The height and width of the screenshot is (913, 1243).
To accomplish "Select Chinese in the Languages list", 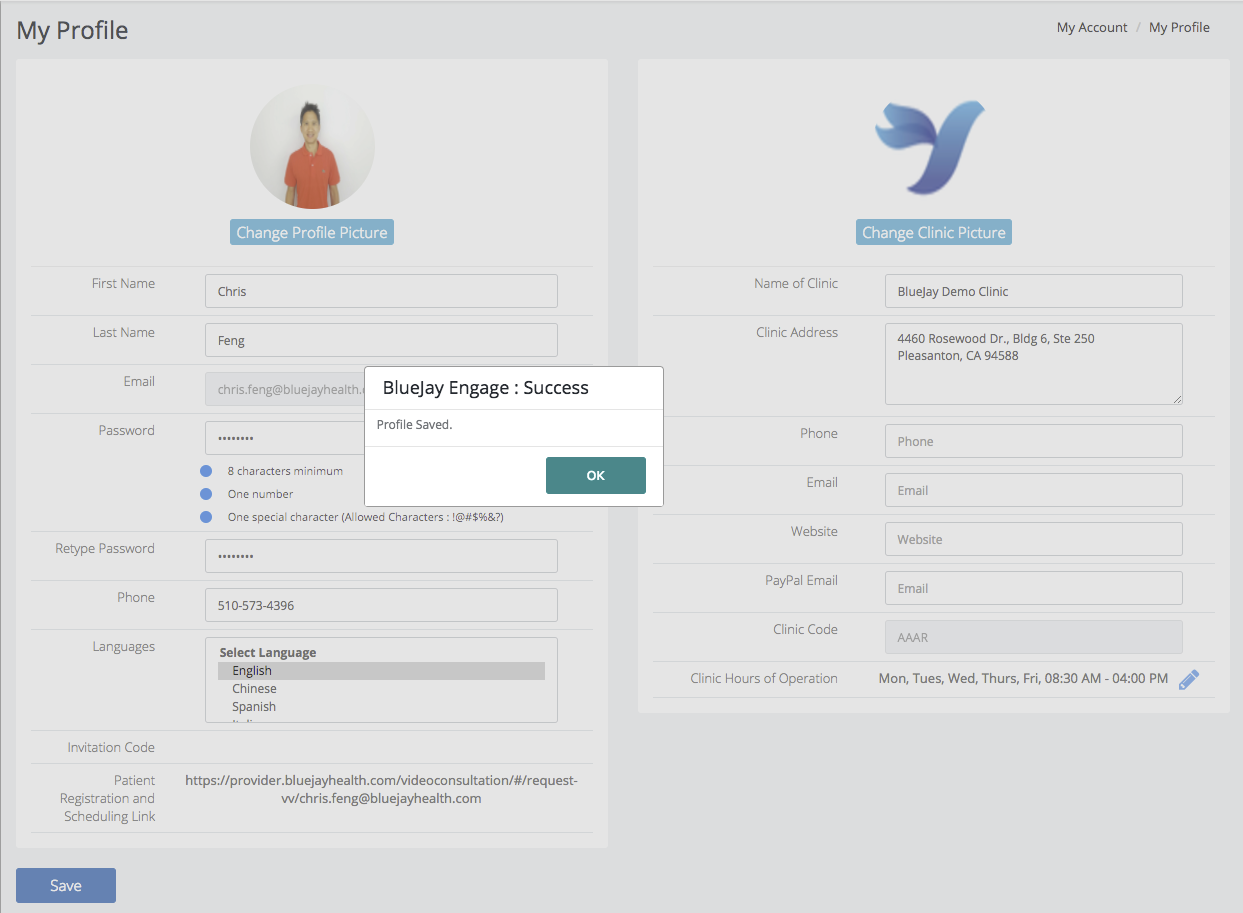I will (x=381, y=689).
